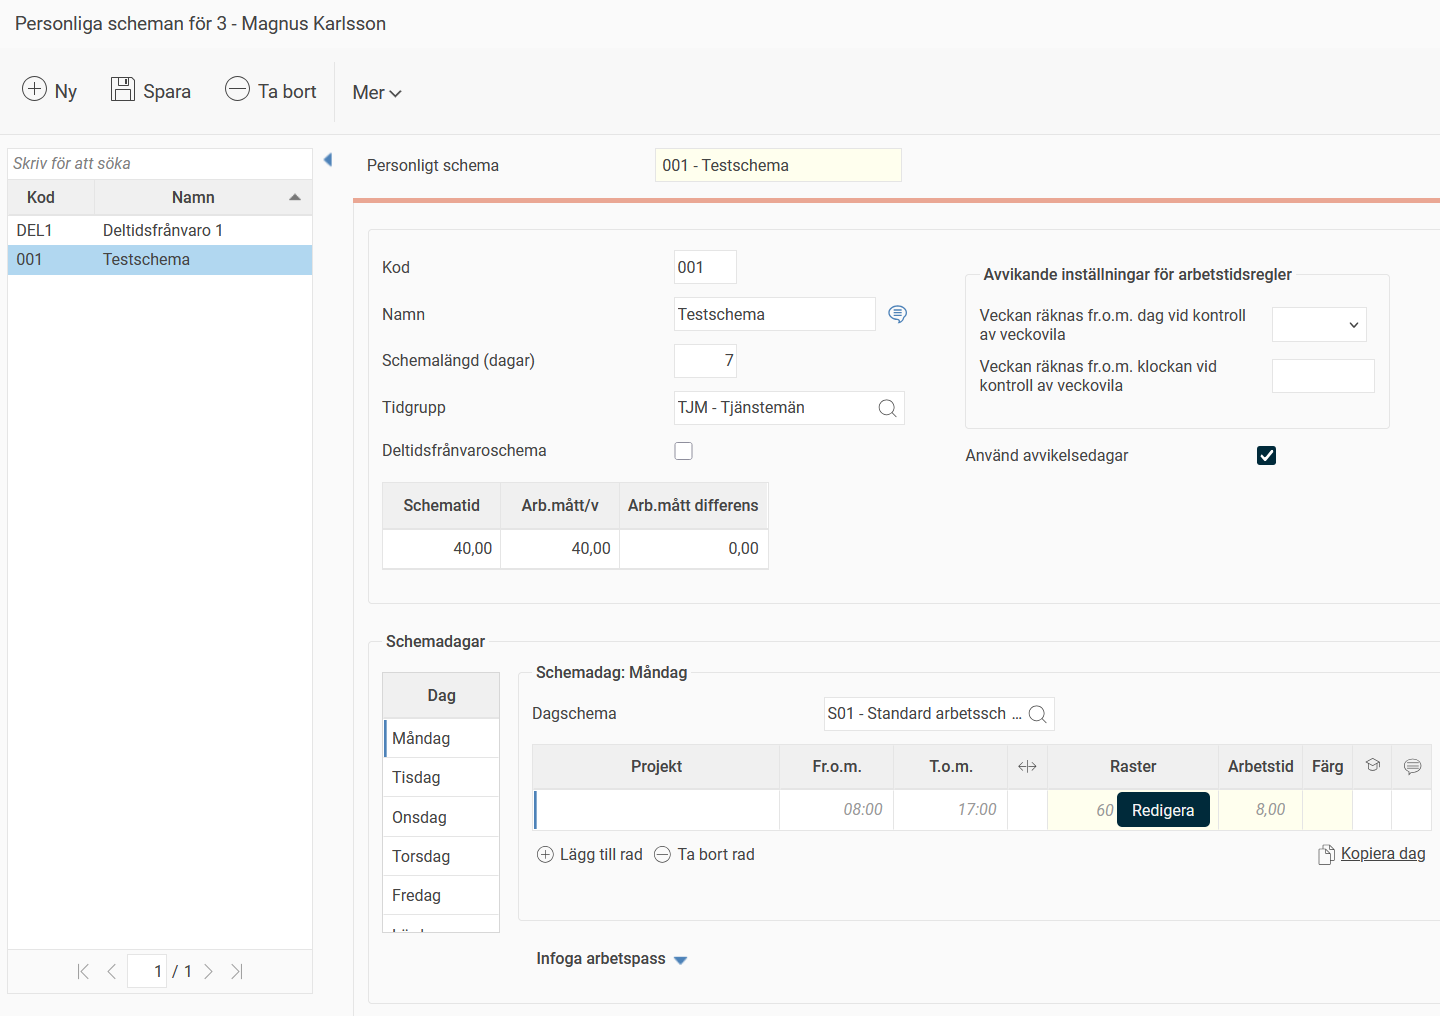This screenshot has height=1016, width=1440.
Task: Click the Lägg till rad plus icon
Action: coord(545,854)
